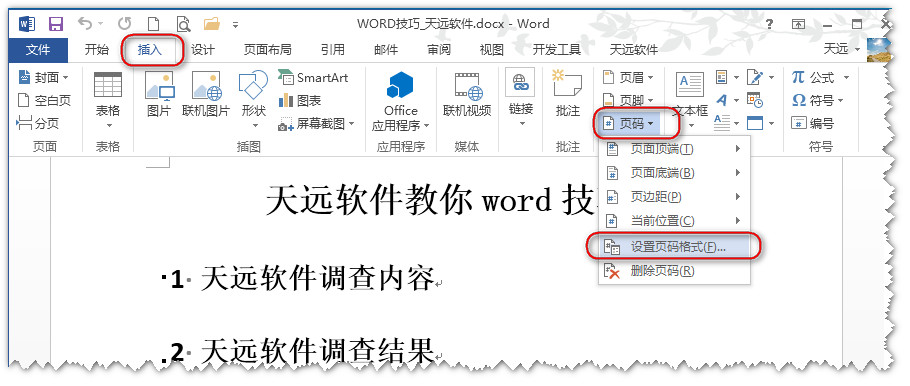This screenshot has width=910, height=386.
Task: Open the 页脚 footer dropdown
Action: [x=629, y=100]
